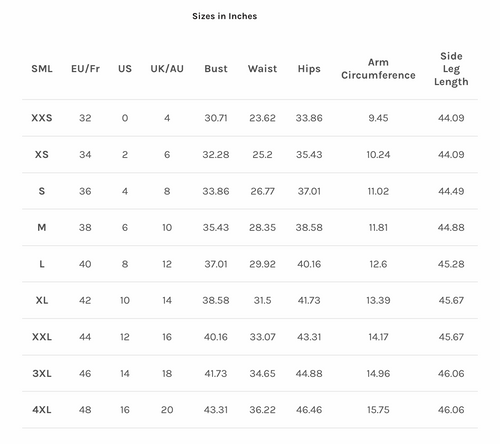Click the EU/Fr column header
Viewport: 500px width, 444px height.
[85, 69]
